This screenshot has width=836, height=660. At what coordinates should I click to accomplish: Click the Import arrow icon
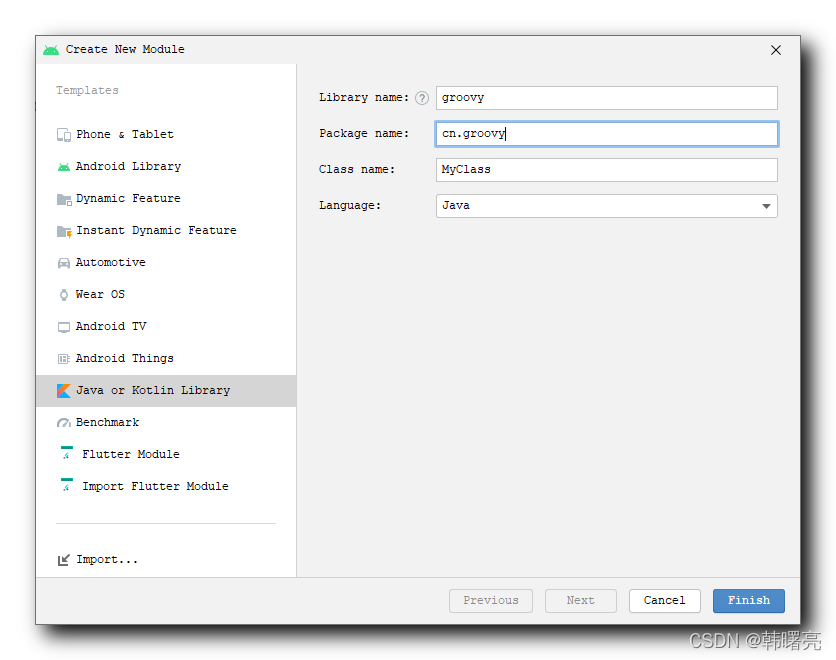coord(63,560)
